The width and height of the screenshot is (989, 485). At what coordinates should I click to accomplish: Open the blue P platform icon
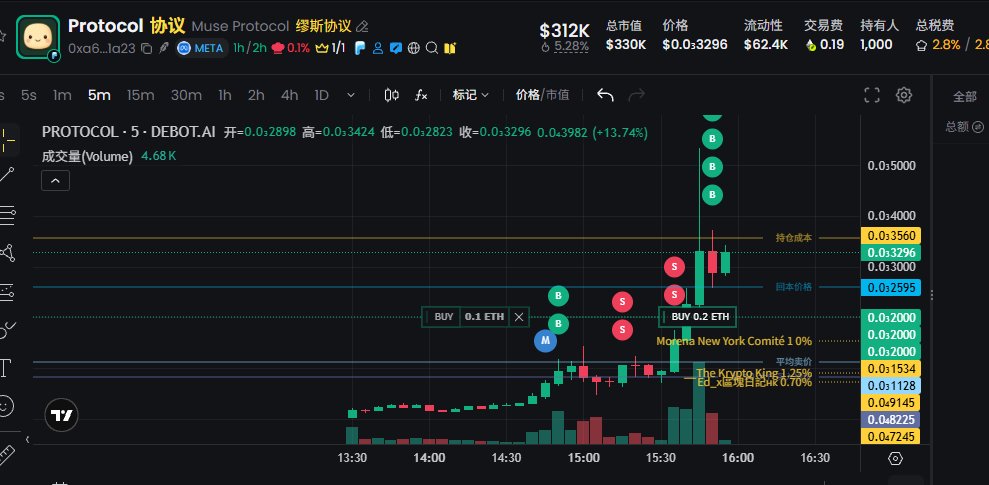[x=360, y=48]
